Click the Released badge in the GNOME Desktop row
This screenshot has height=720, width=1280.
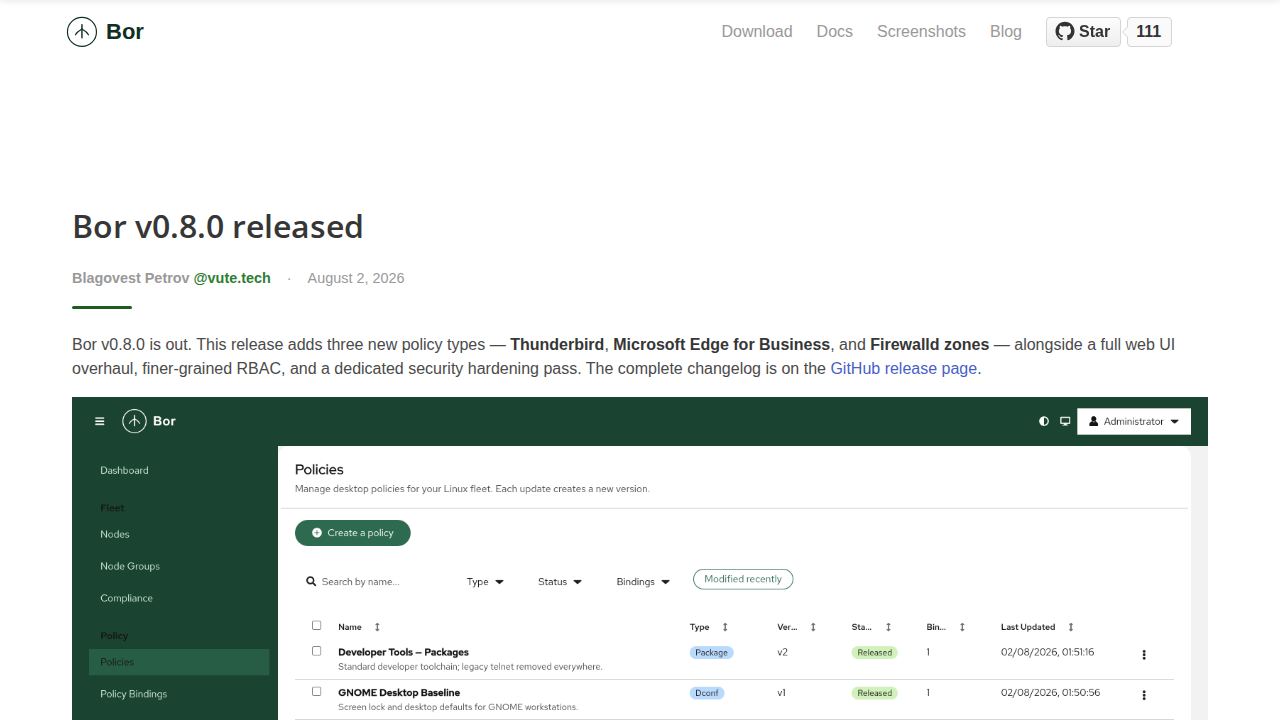(x=874, y=693)
